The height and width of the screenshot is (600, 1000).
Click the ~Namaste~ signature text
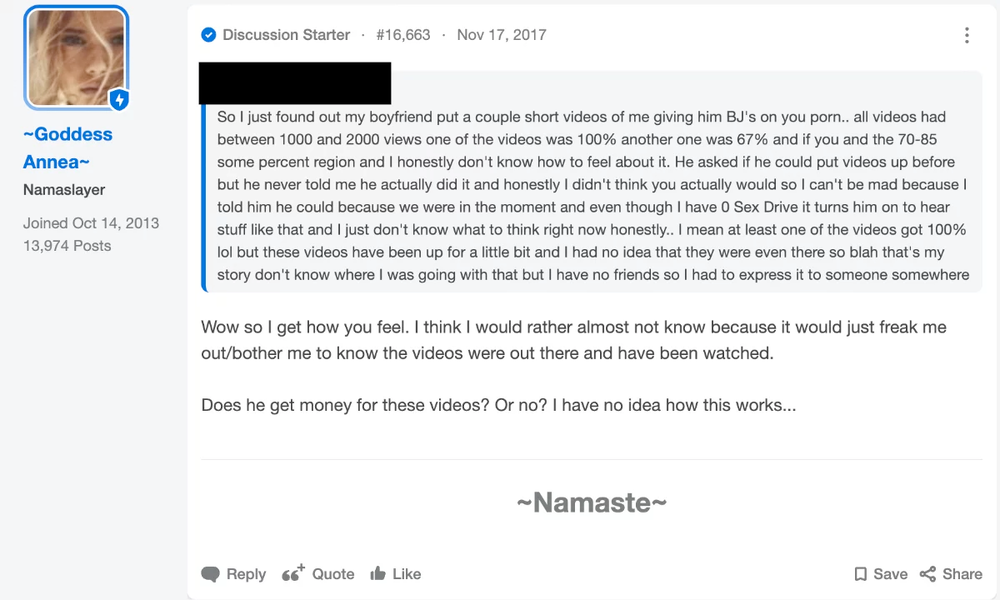(x=592, y=502)
